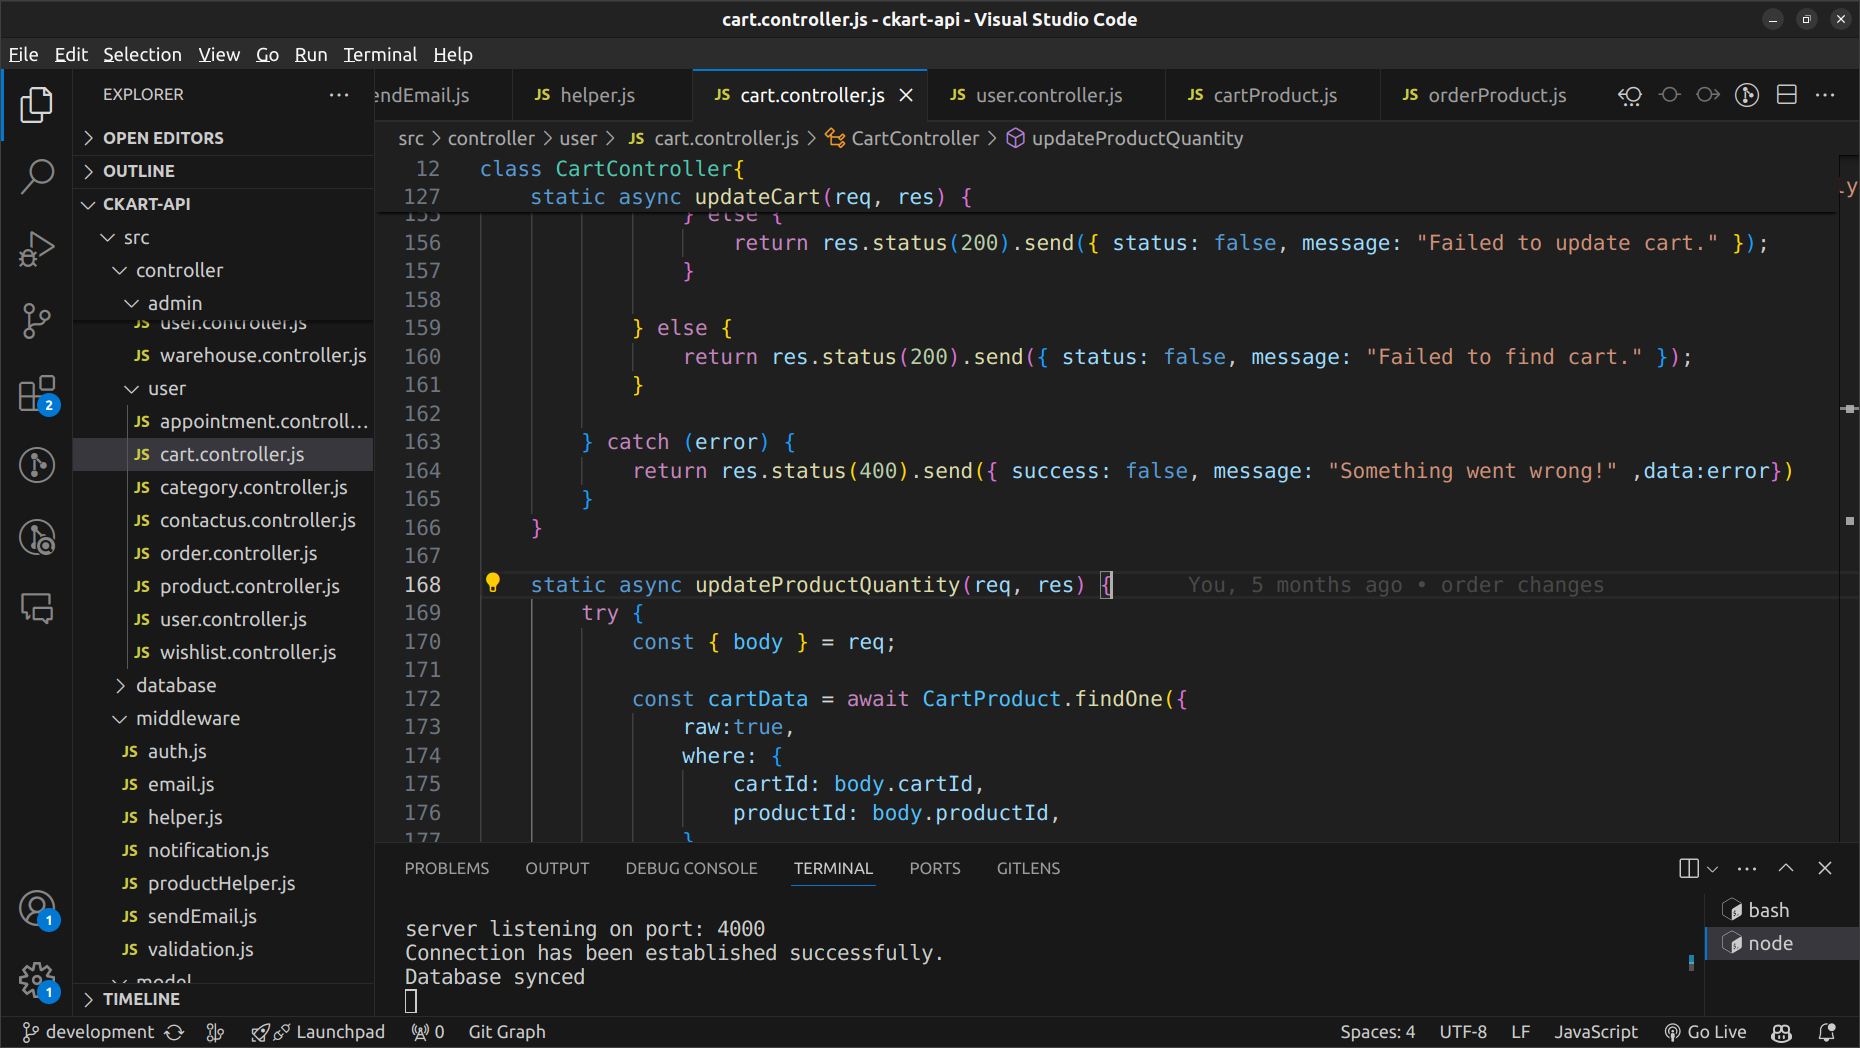Select the bash terminal session
The image size is (1860, 1048).
1767,910
